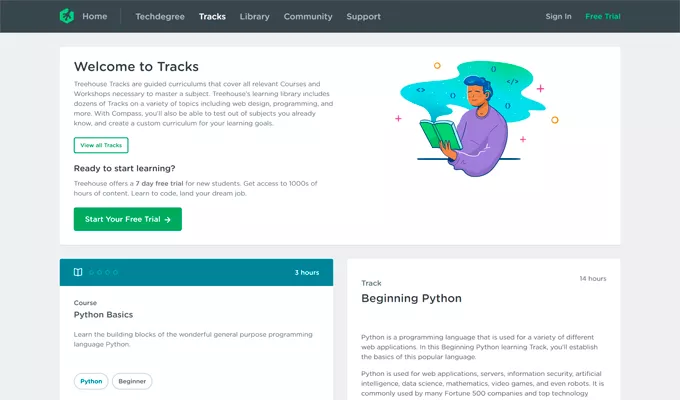Click the Free Trial link in header
The image size is (680, 400).
pyautogui.click(x=603, y=16)
